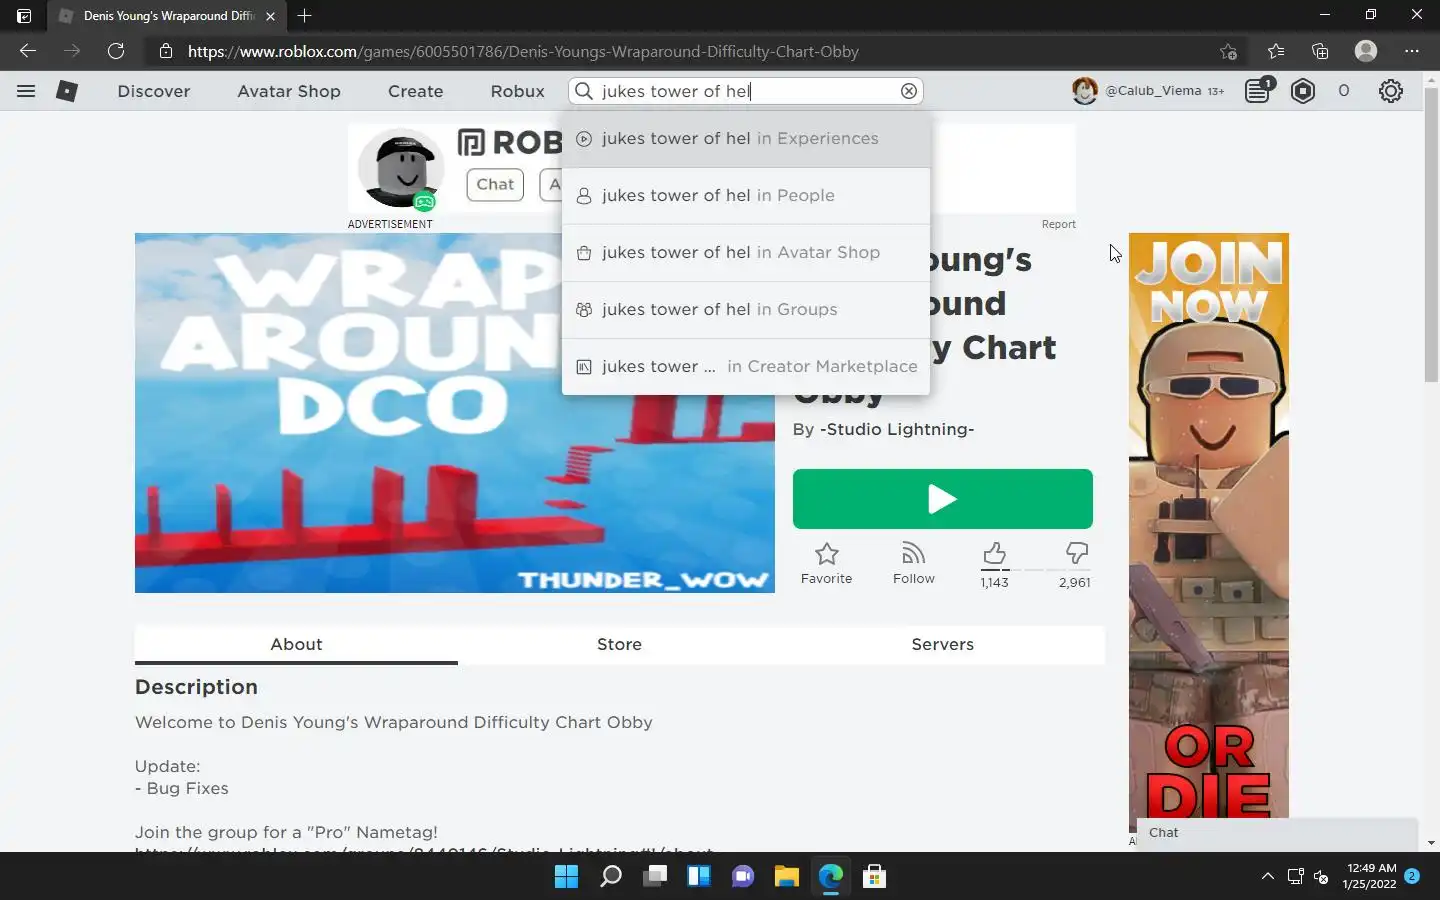Click inside the Roblox search input field
This screenshot has height=900, width=1440.
click(x=745, y=91)
